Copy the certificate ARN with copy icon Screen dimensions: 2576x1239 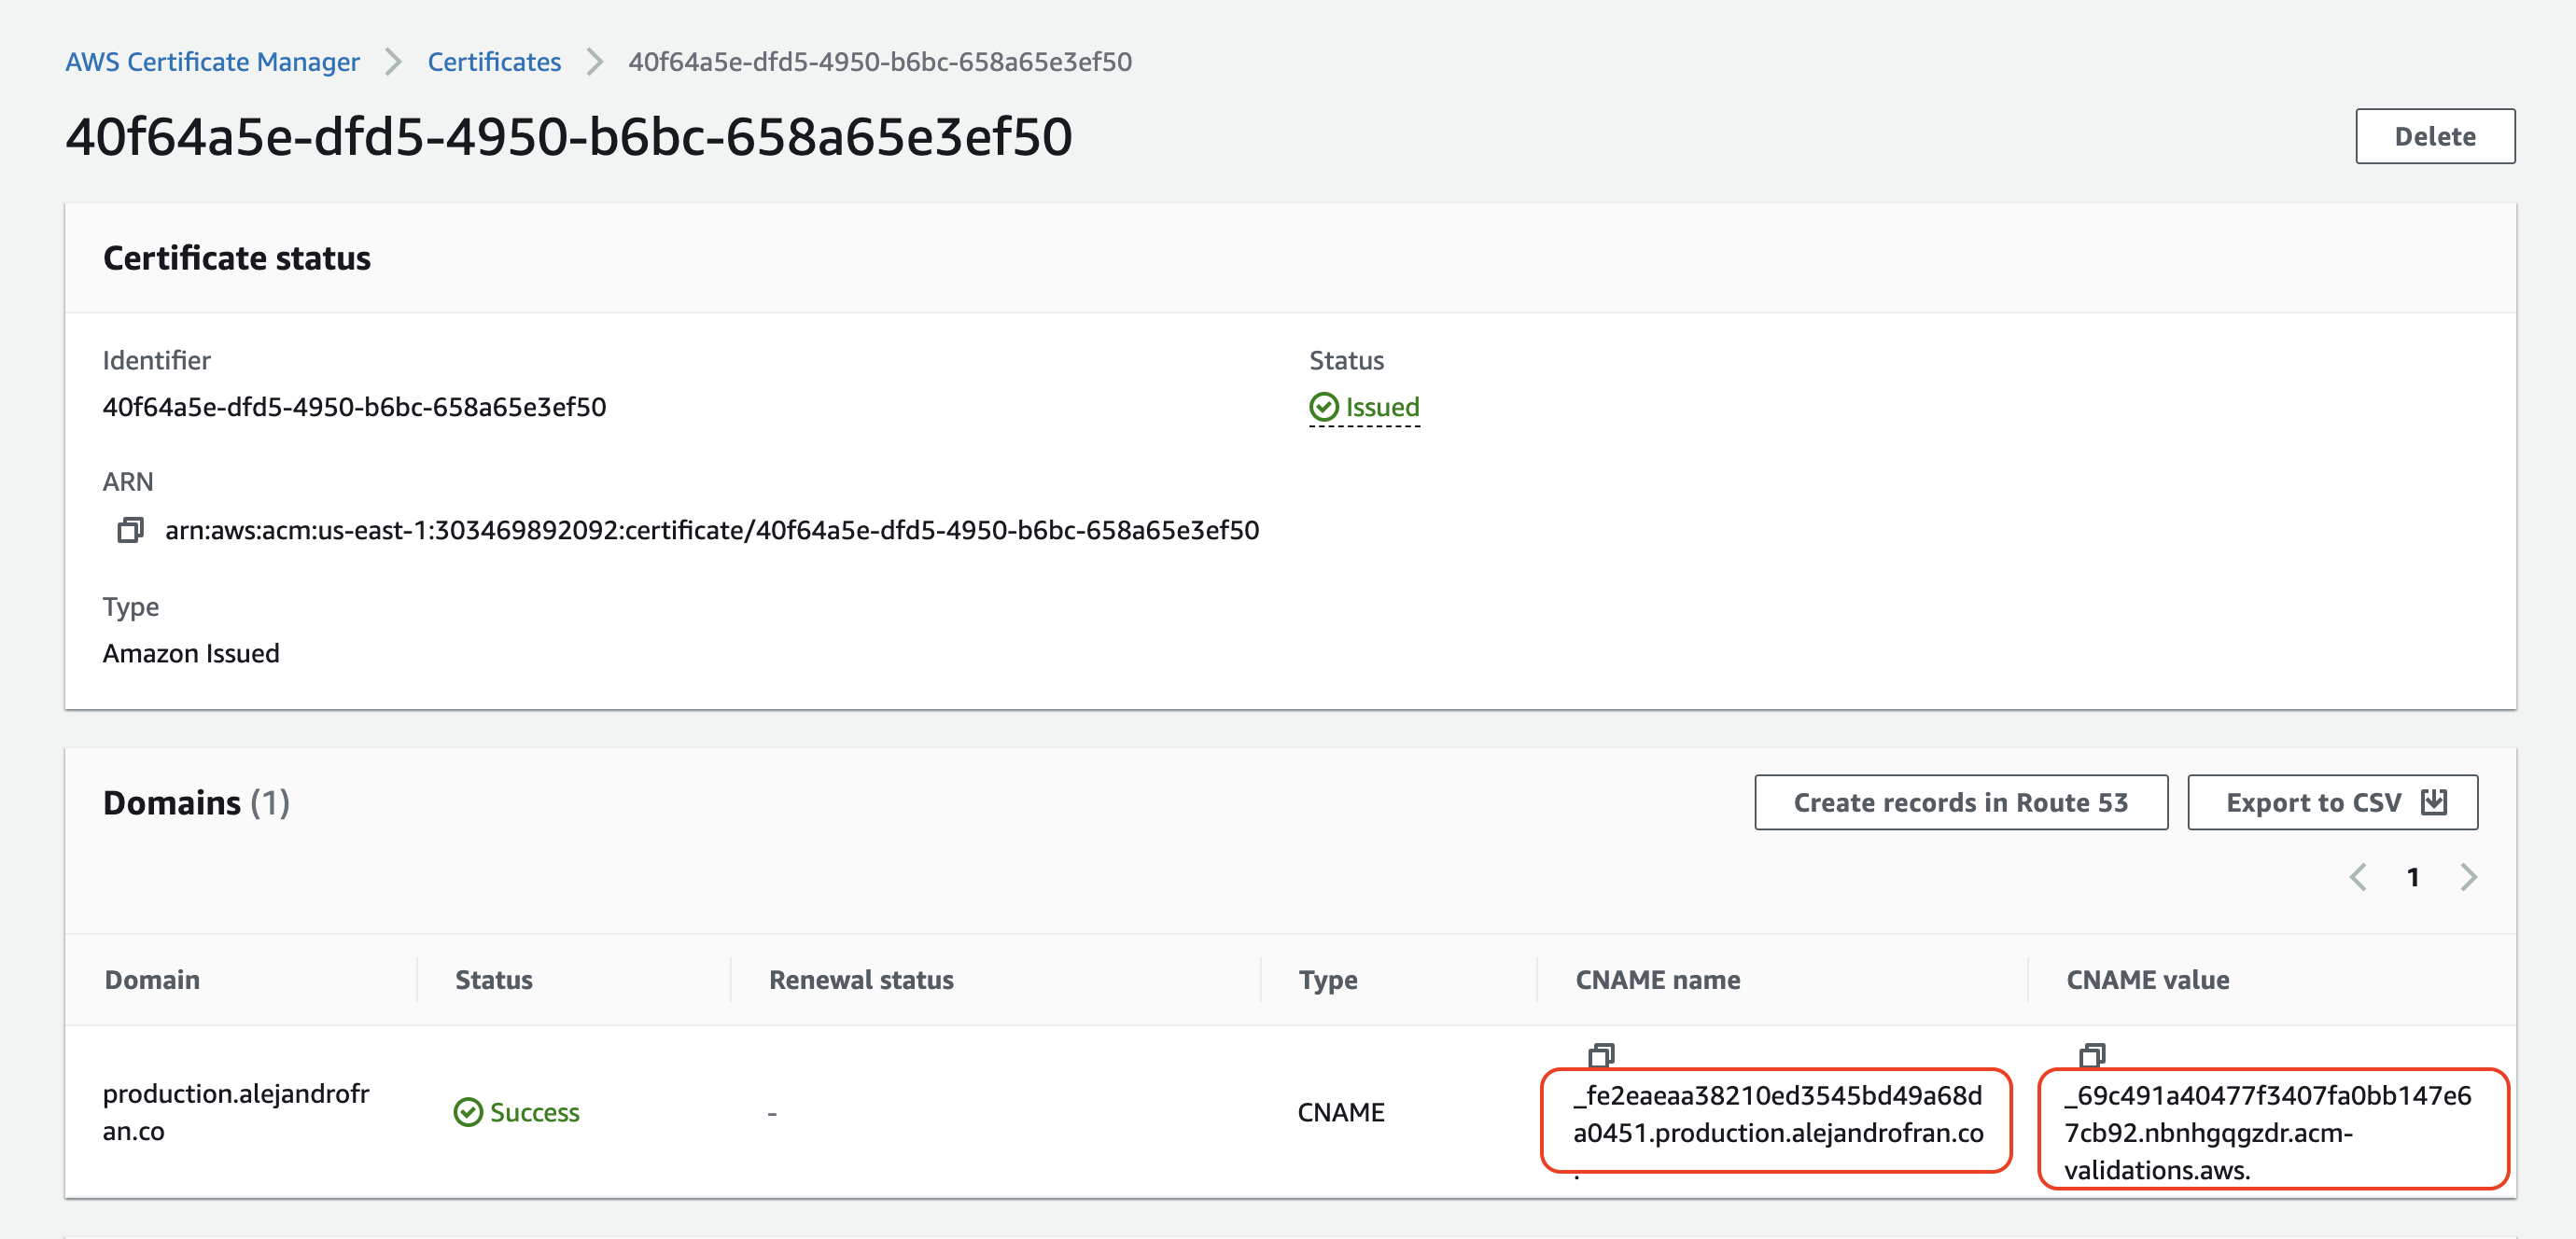130,530
